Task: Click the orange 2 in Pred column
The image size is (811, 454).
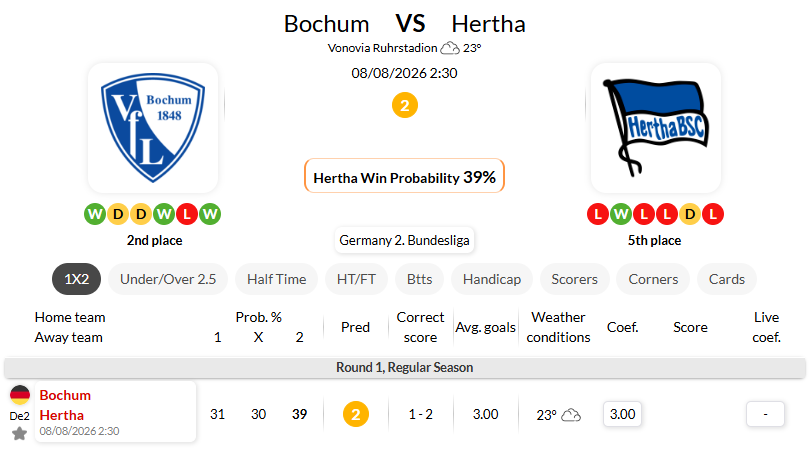Action: [x=356, y=414]
